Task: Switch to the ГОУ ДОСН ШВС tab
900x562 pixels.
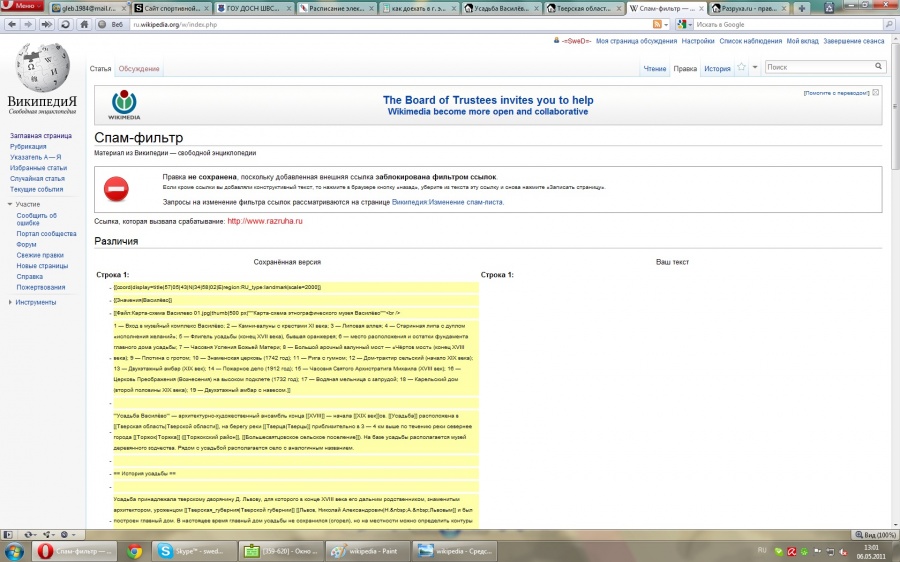Action: 255,8
